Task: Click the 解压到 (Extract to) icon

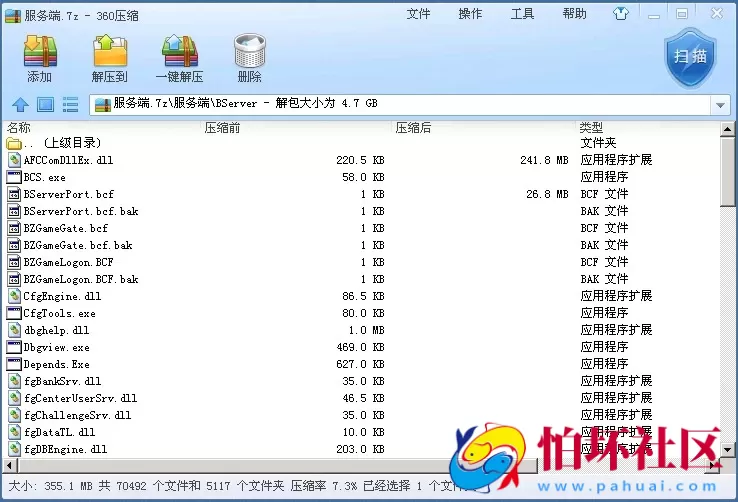Action: (x=110, y=51)
